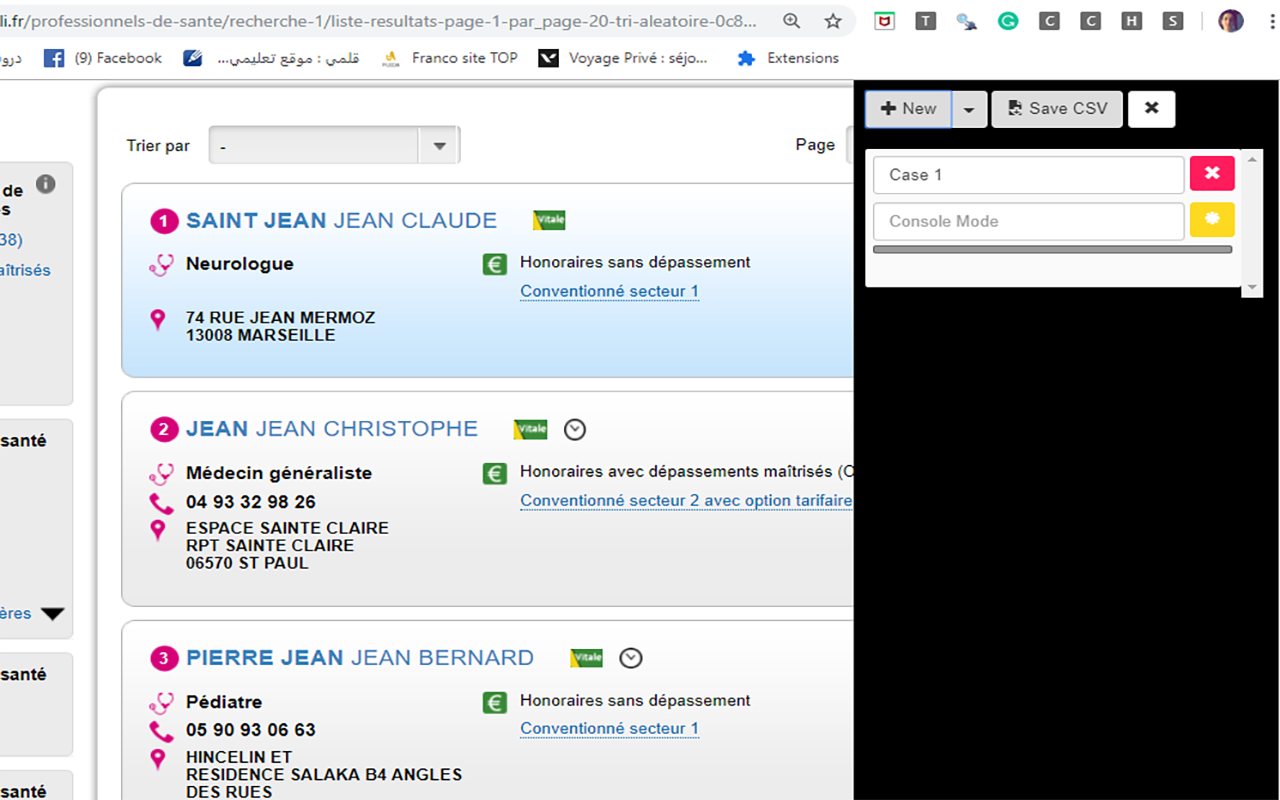This screenshot has height=800, width=1280.
Task: Click the yellow gear button beside Console Mode
Action: pyautogui.click(x=1212, y=220)
